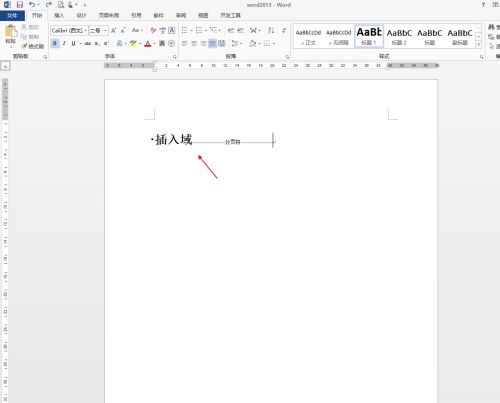Apply Heading 1 style
The height and width of the screenshot is (403, 500).
coord(369,36)
